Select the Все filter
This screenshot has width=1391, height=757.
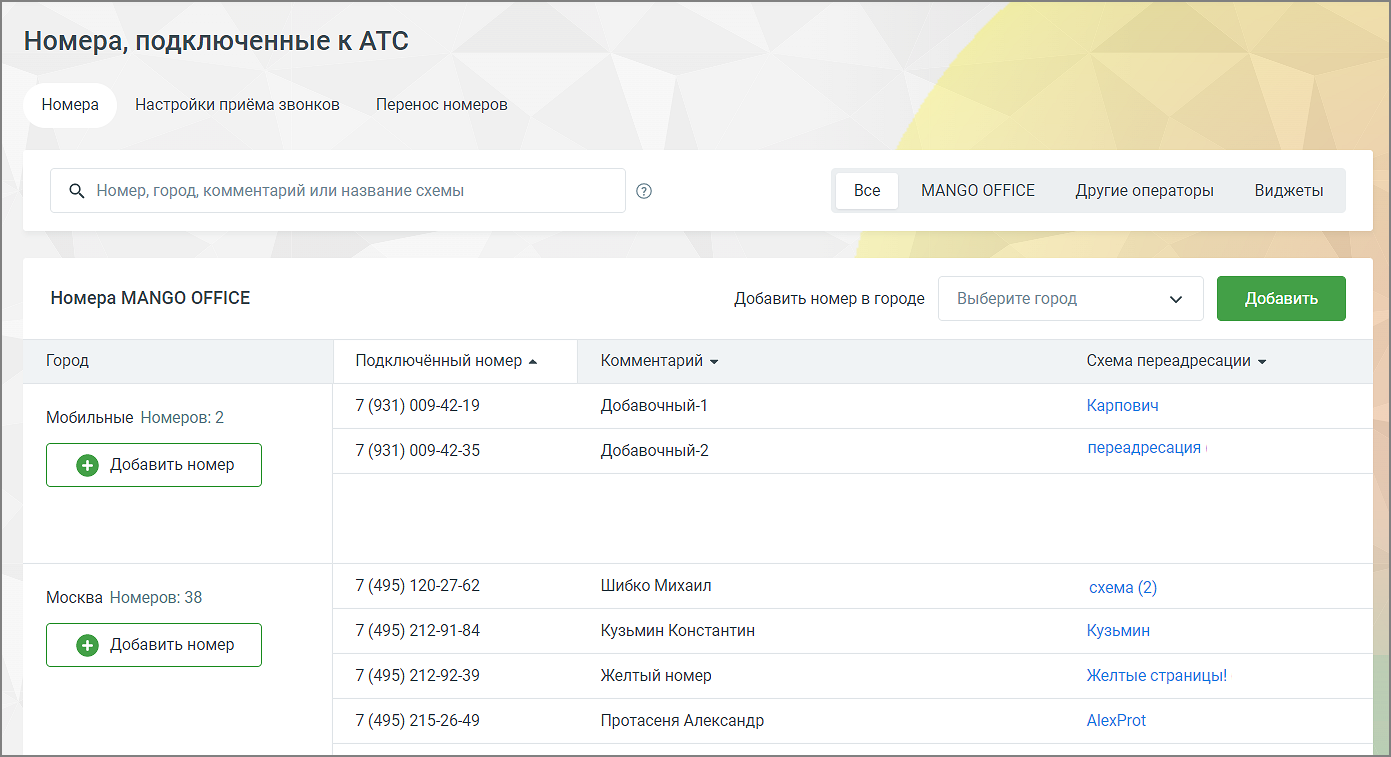pyautogui.click(x=867, y=191)
